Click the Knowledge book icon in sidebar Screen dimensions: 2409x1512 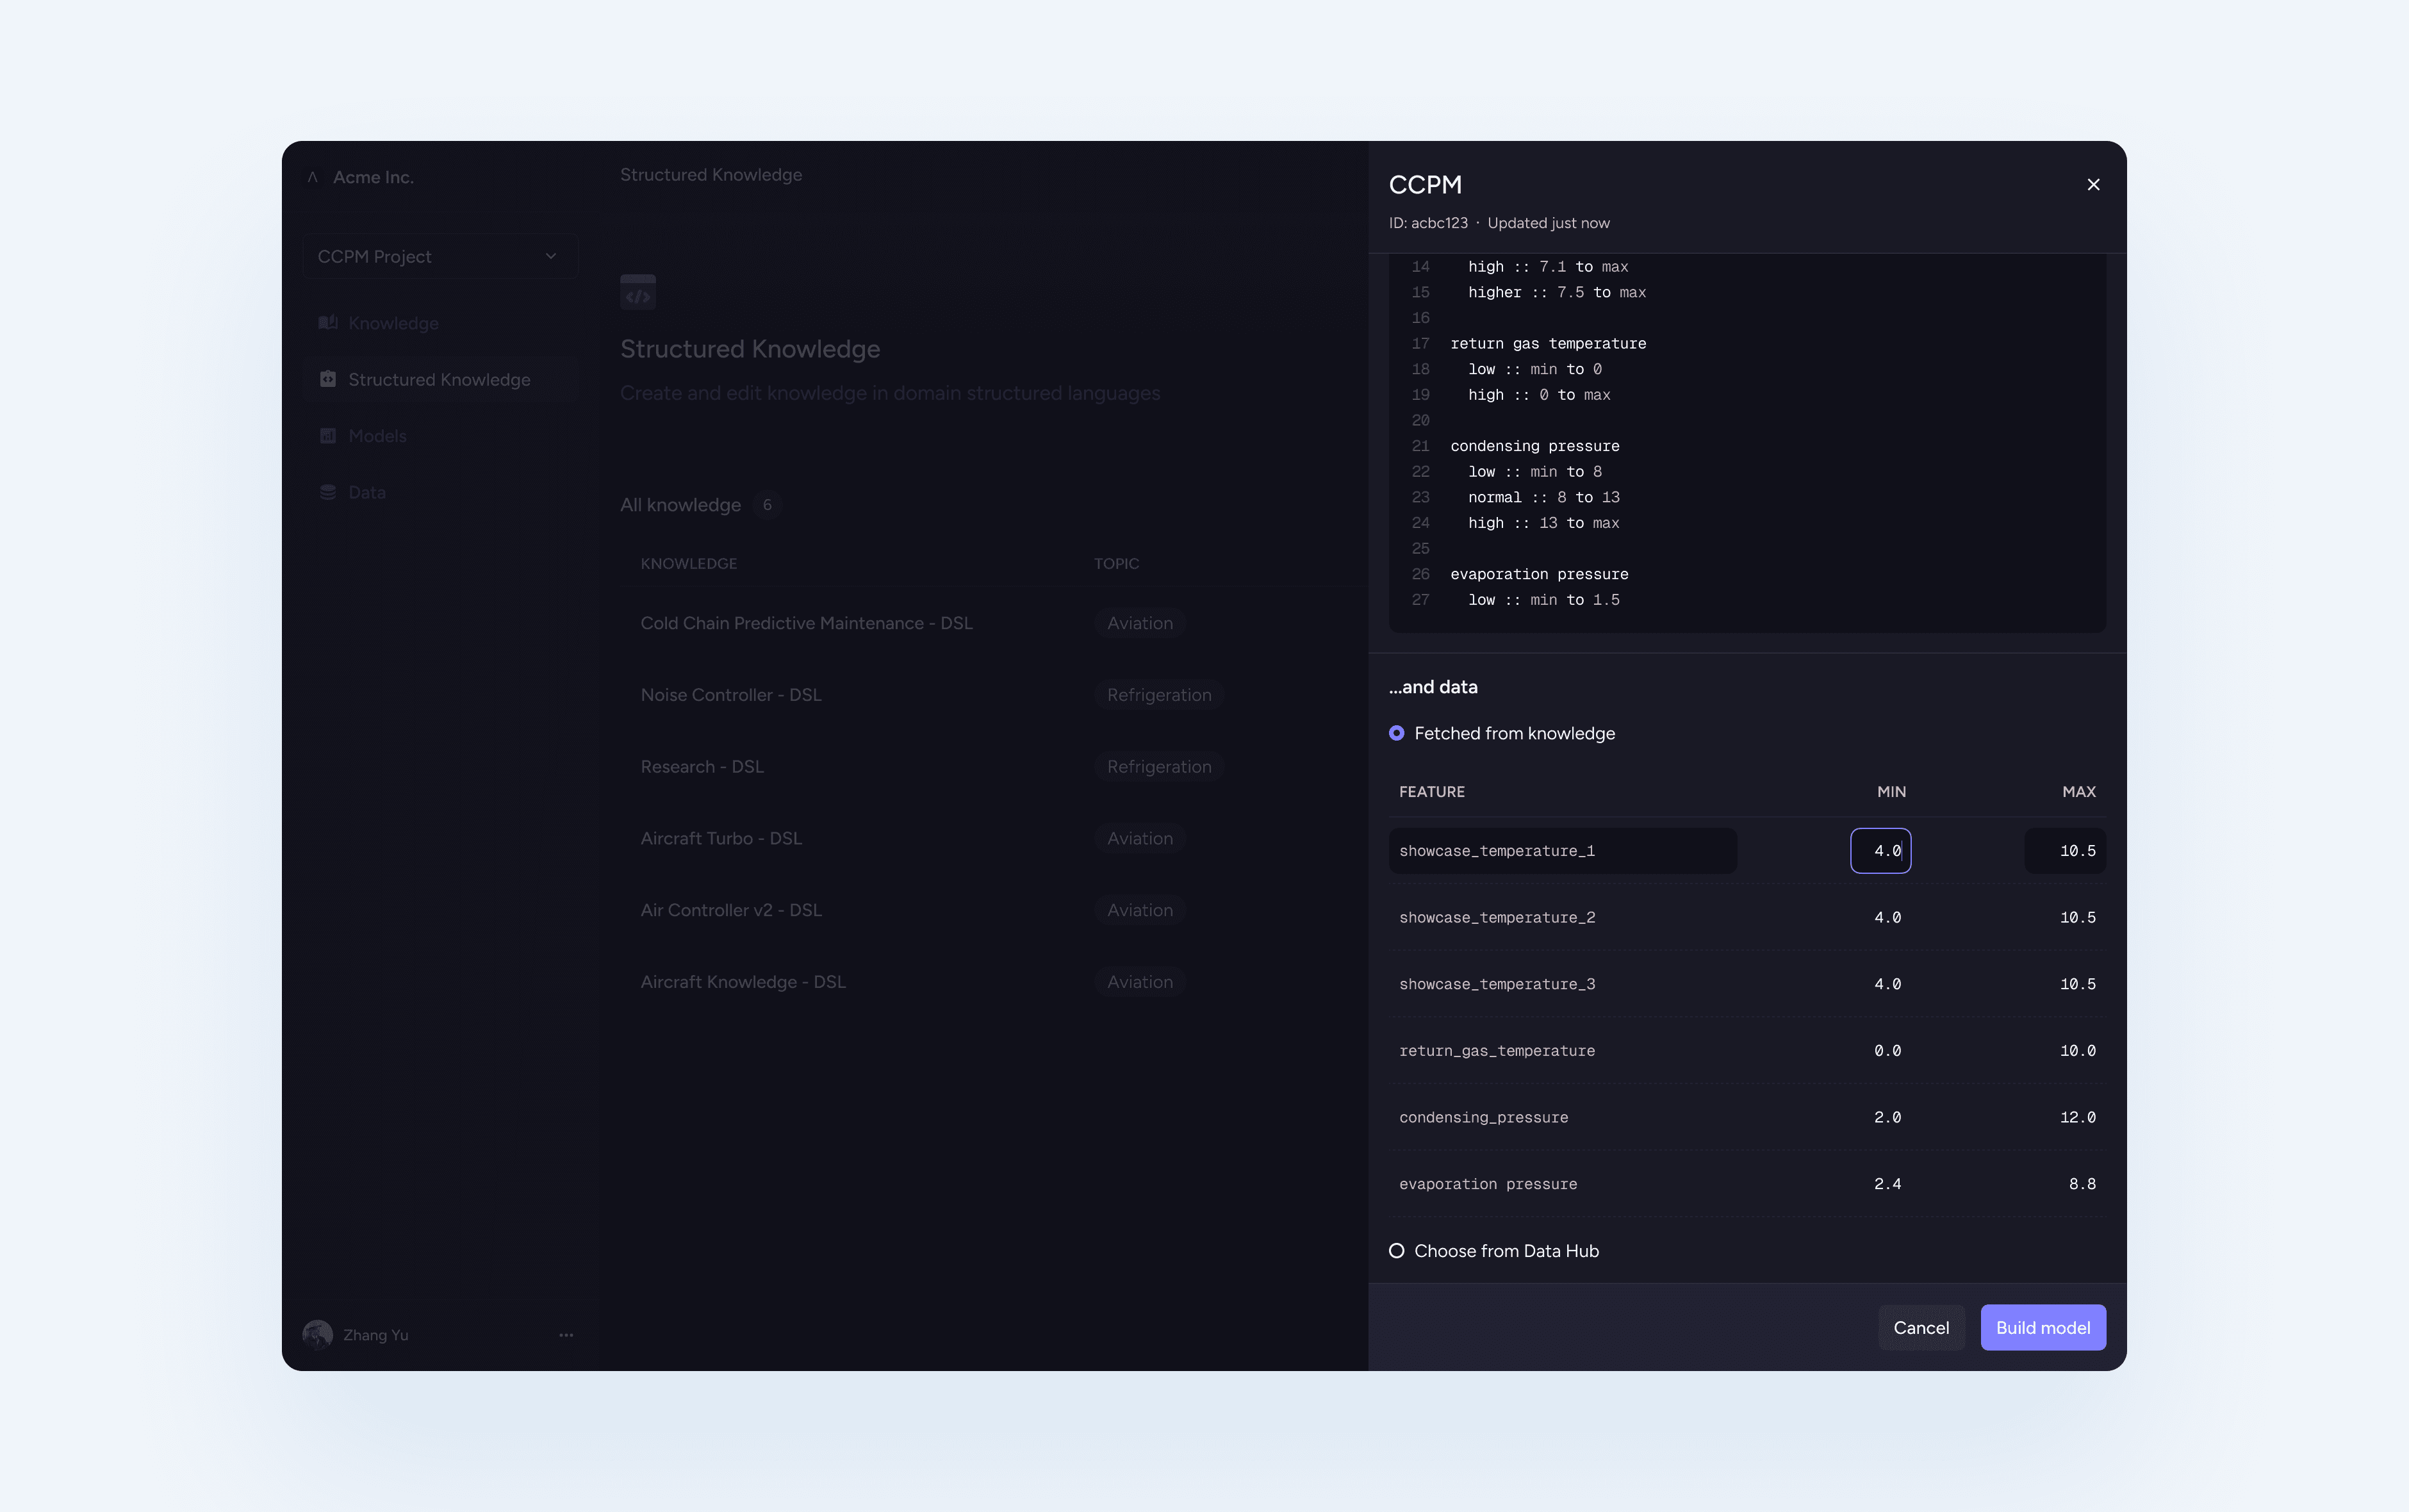(x=327, y=322)
